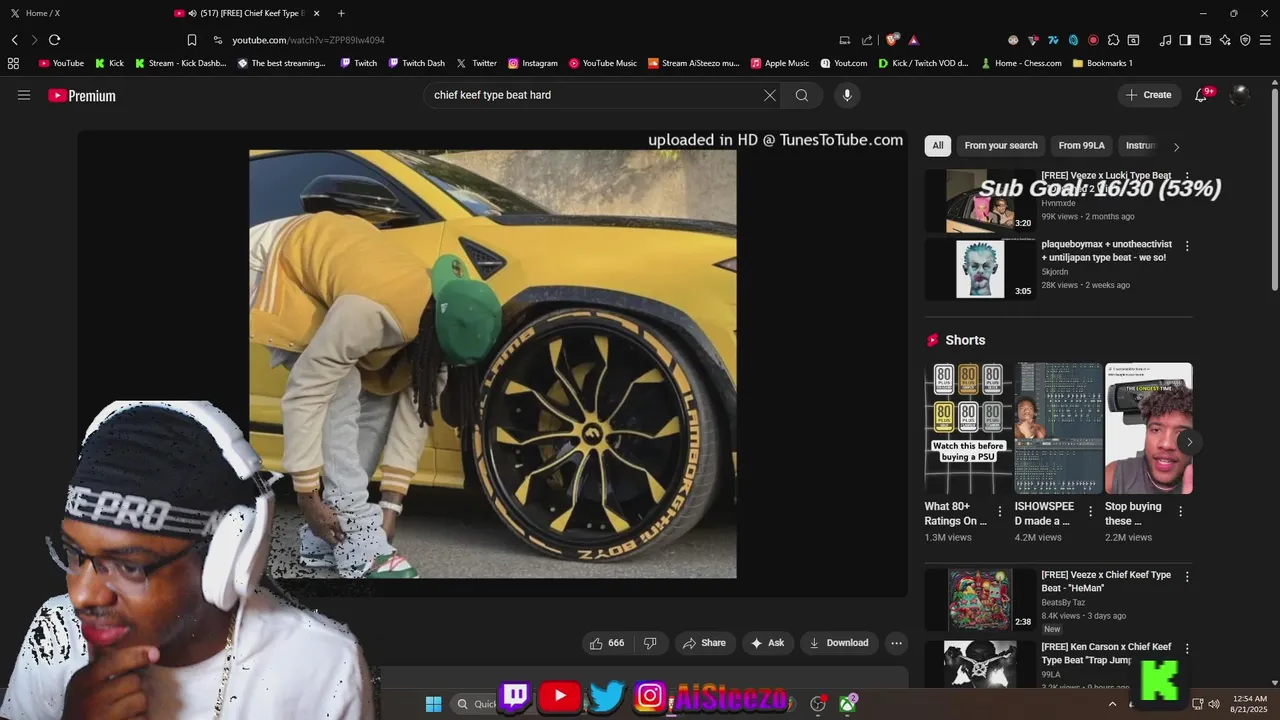Image resolution: width=1280 pixels, height=720 pixels.
Task: Toggle the browser sidebar panel
Action: pyautogui.click(x=1185, y=40)
